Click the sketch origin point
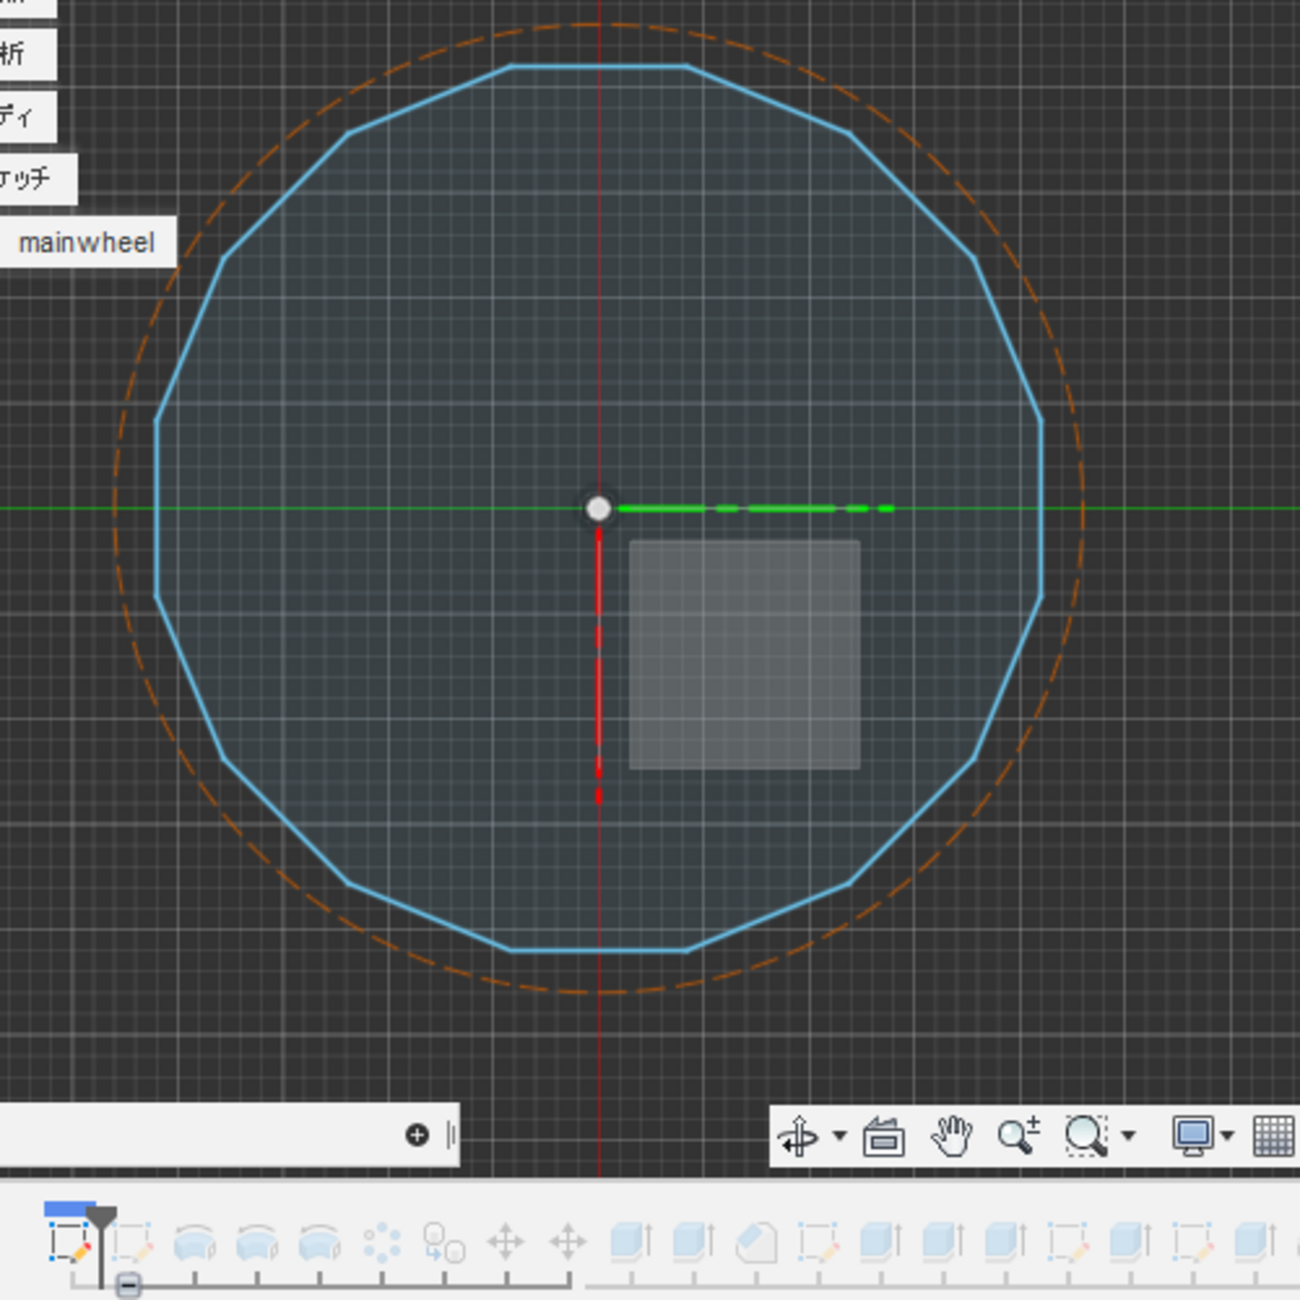1300x1300 pixels. tap(598, 509)
